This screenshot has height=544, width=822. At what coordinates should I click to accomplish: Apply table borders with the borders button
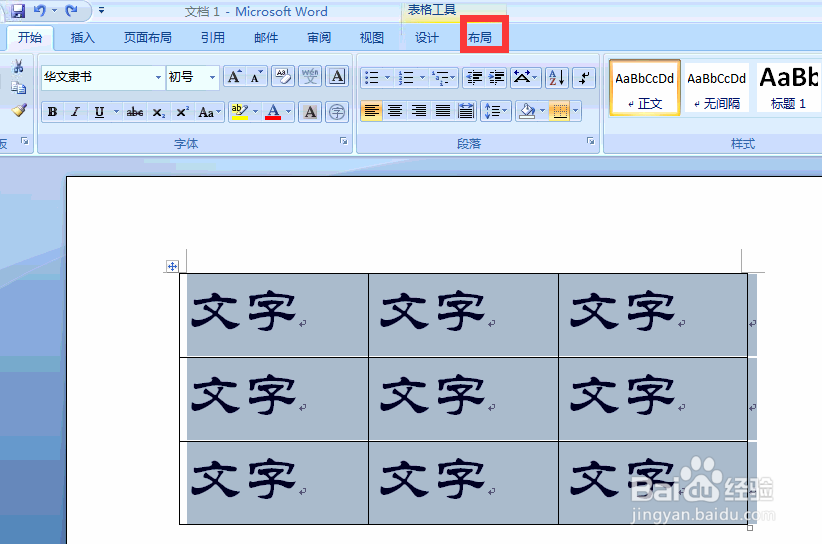(x=560, y=111)
